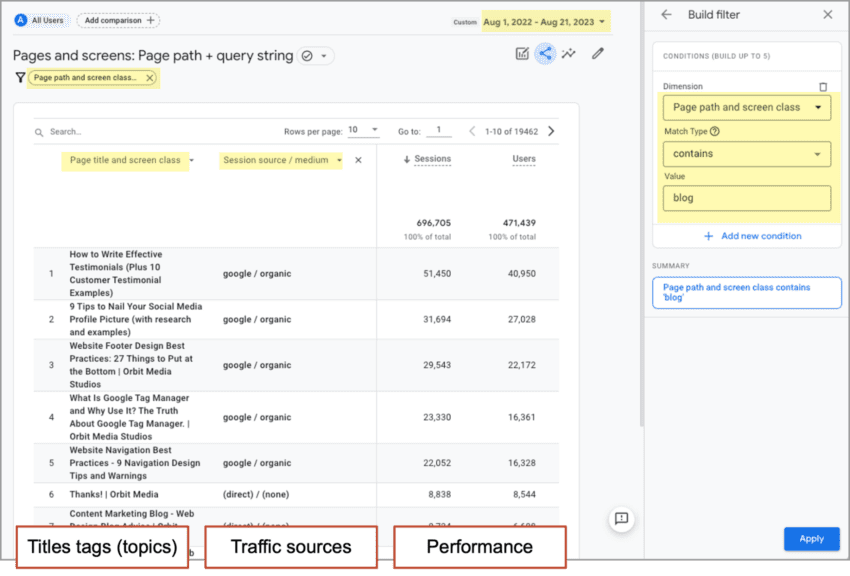Click the share report icon
Viewport: 850px width, 576px height.
click(x=545, y=54)
